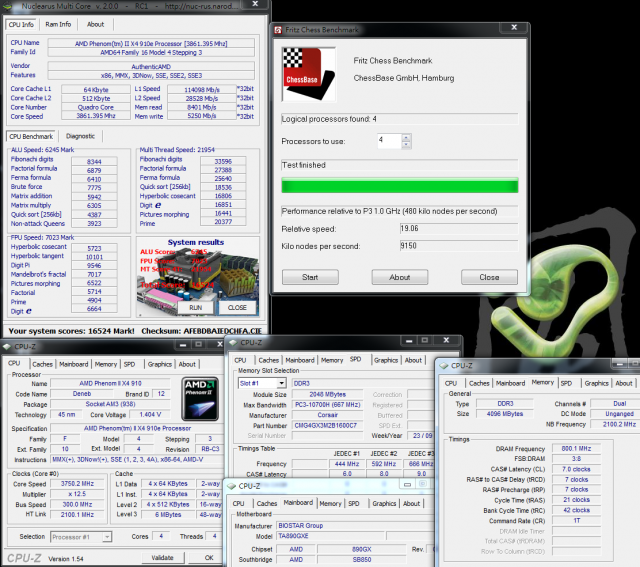Click the HT Link 2100.1 MHz value
Screen dimensions: 640x567
pyautogui.click(x=78, y=514)
